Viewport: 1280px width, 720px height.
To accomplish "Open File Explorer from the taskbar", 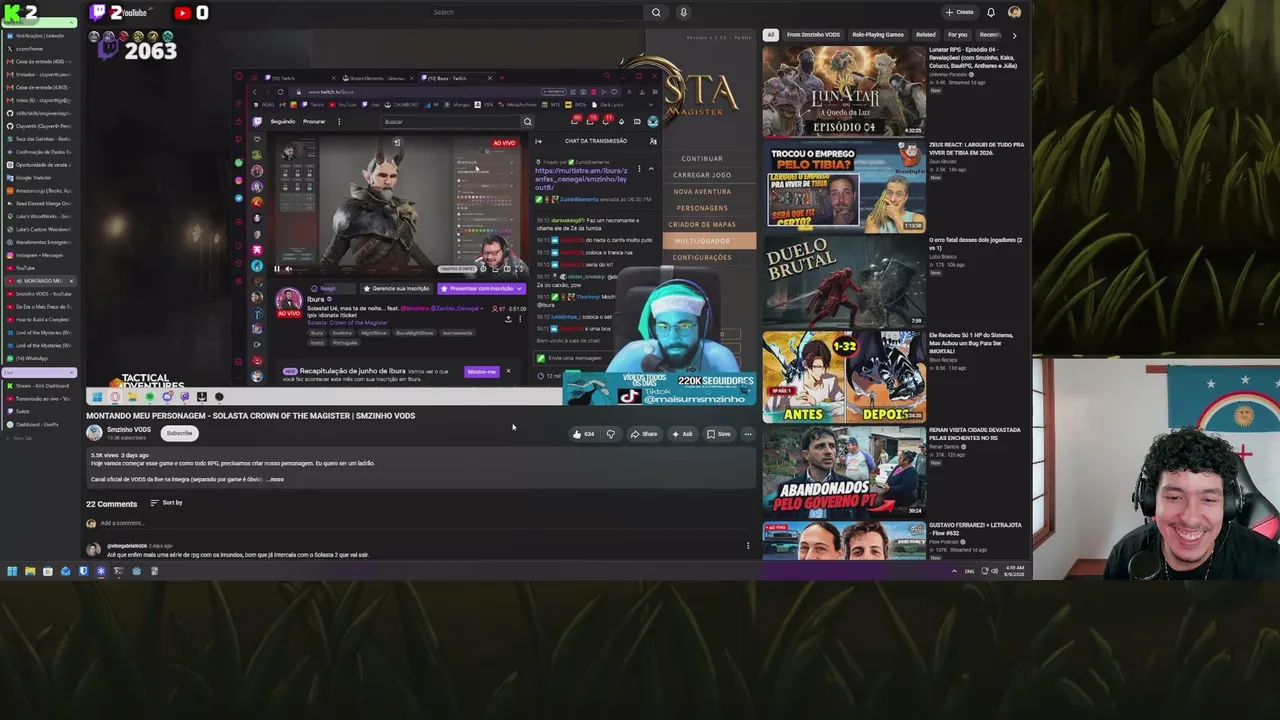I will pos(30,571).
